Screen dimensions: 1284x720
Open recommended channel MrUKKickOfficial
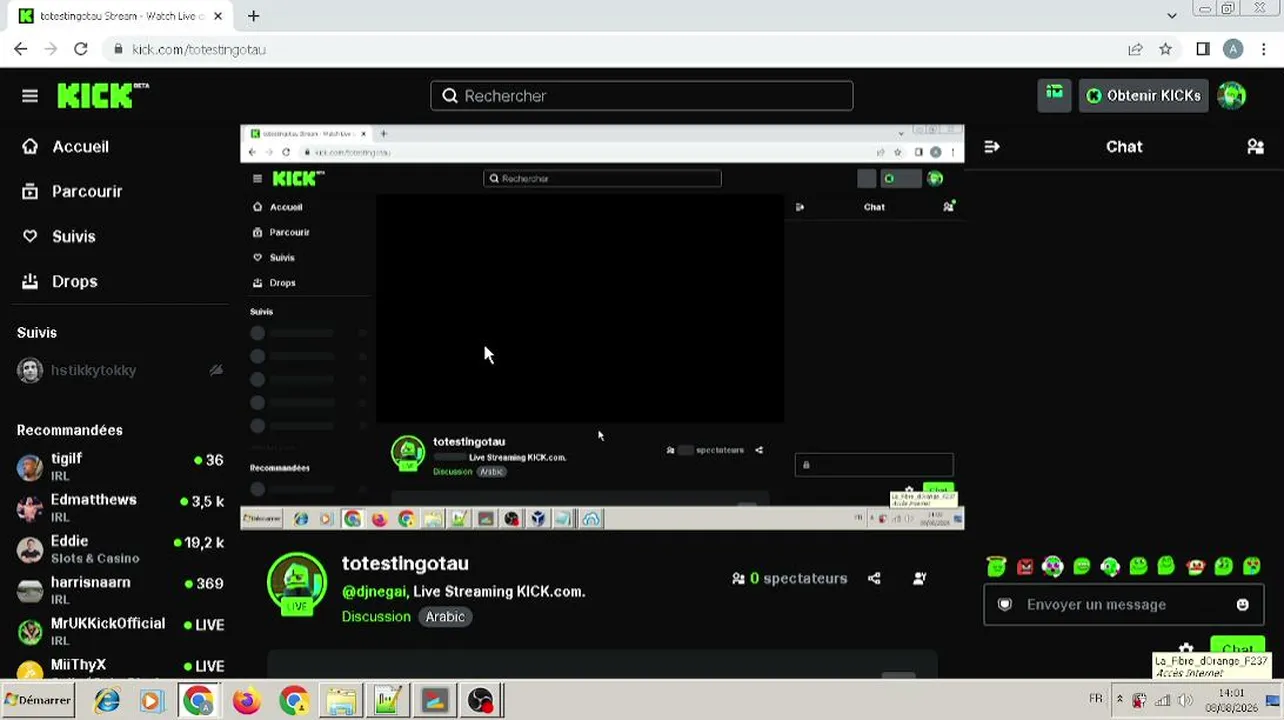[120, 631]
